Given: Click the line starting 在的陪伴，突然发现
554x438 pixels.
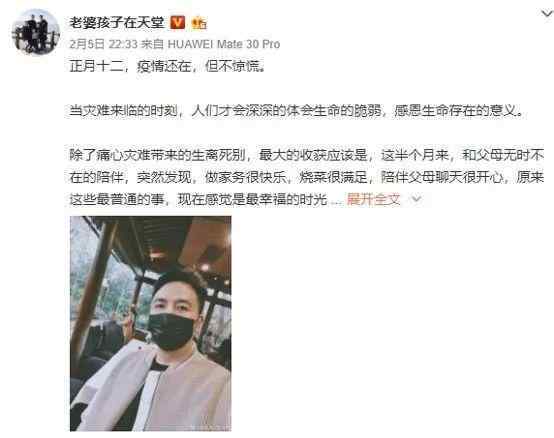Looking at the screenshot, I should pyautogui.click(x=306, y=177).
